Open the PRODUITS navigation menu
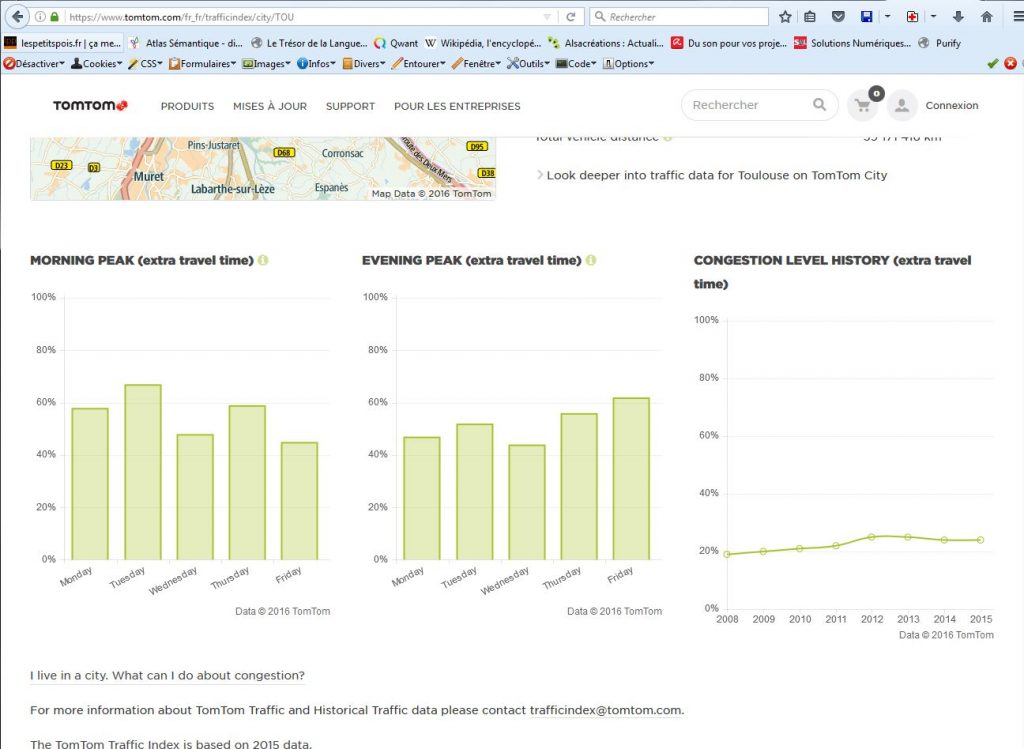 [187, 106]
